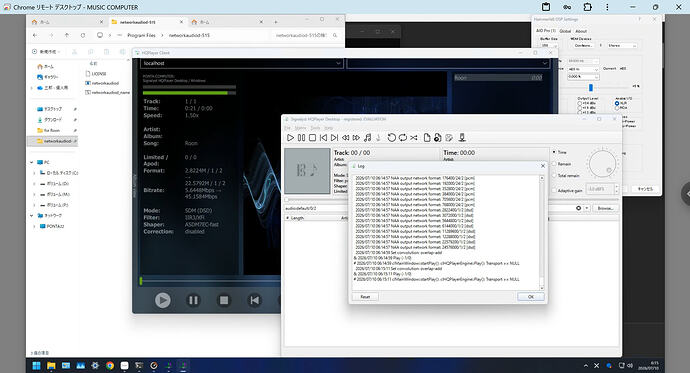Select the networkaudiod-515 Explorer tab
This screenshot has height=373, width=690.
click(x=147, y=22)
